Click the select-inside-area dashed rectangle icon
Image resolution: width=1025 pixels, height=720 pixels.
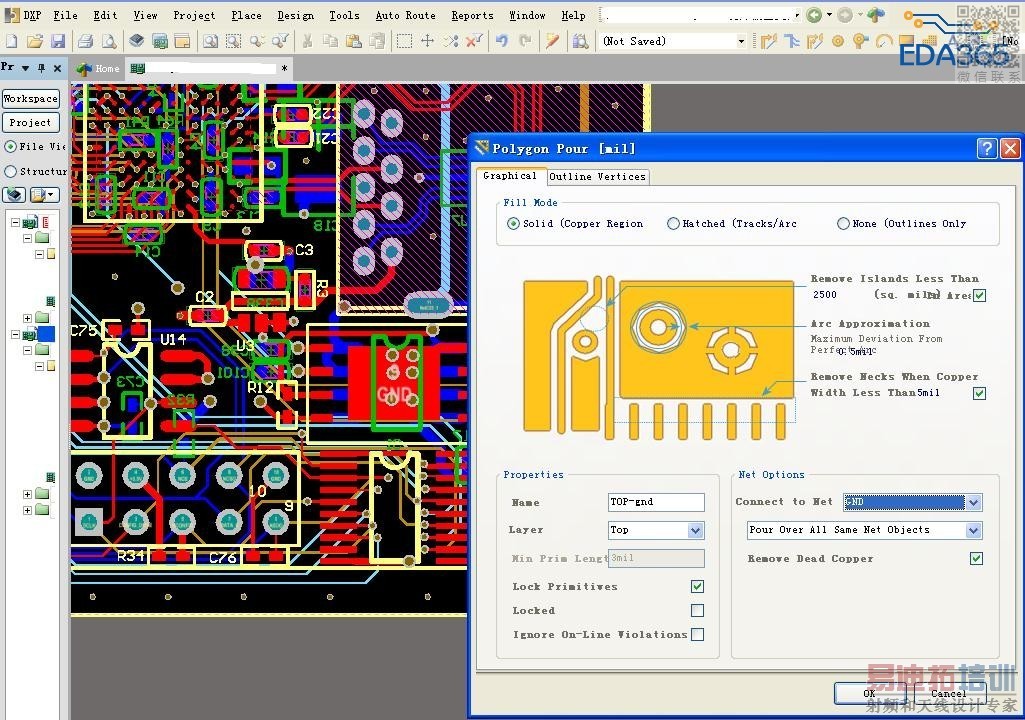coord(404,41)
